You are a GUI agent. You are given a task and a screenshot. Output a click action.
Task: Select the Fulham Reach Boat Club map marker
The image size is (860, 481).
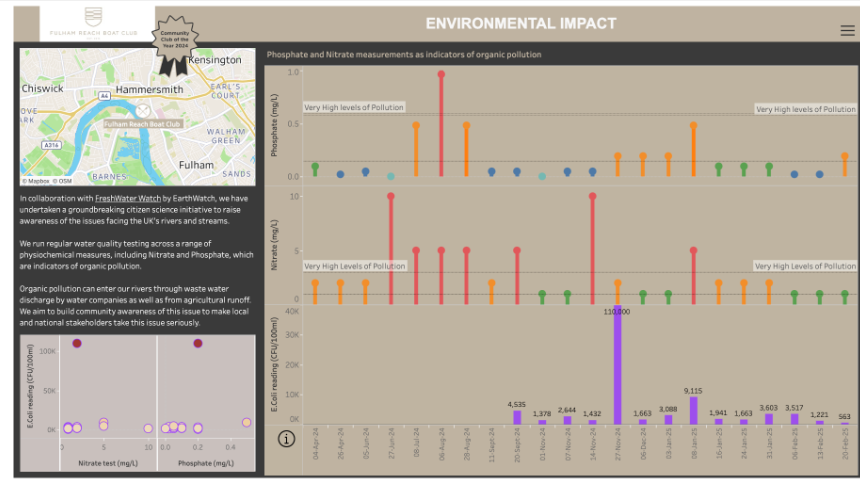[x=143, y=111]
